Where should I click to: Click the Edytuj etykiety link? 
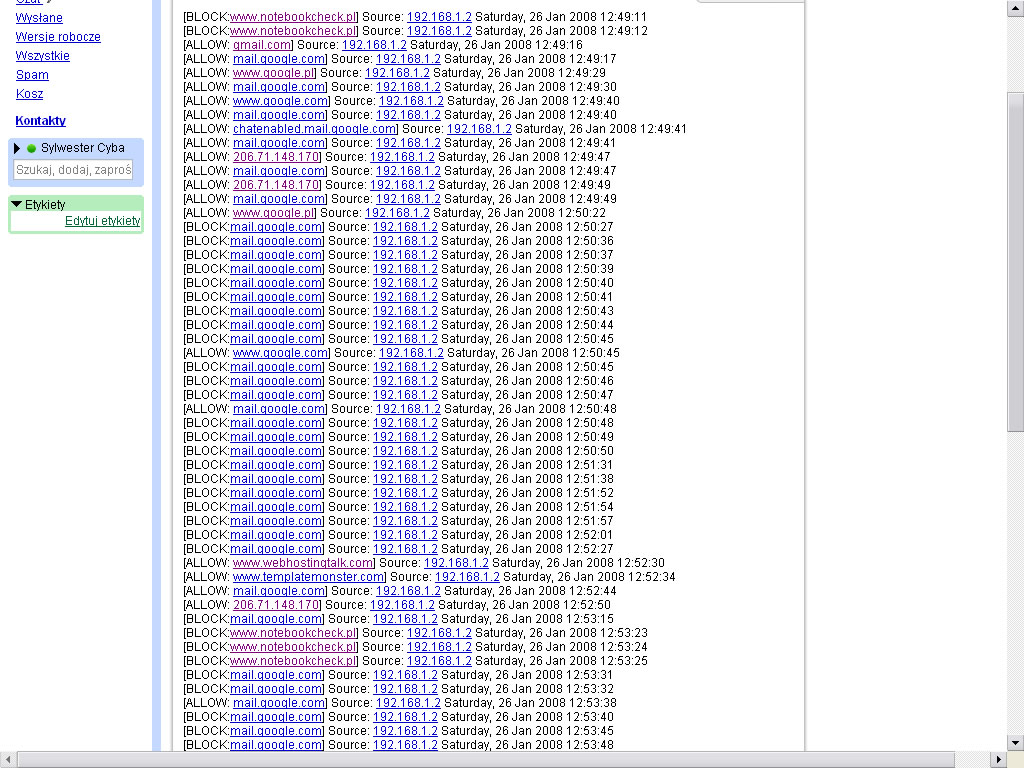point(103,221)
